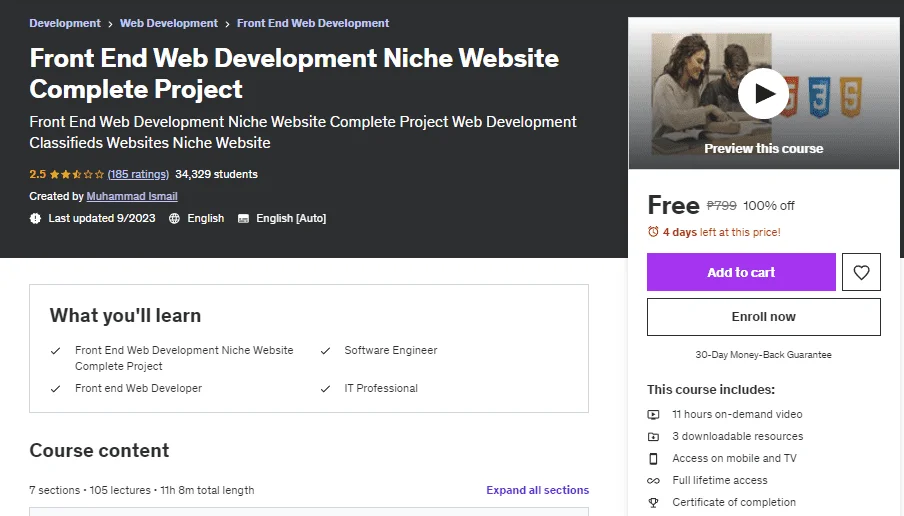Click the course title heading
The image size is (904, 516).
pos(294,74)
